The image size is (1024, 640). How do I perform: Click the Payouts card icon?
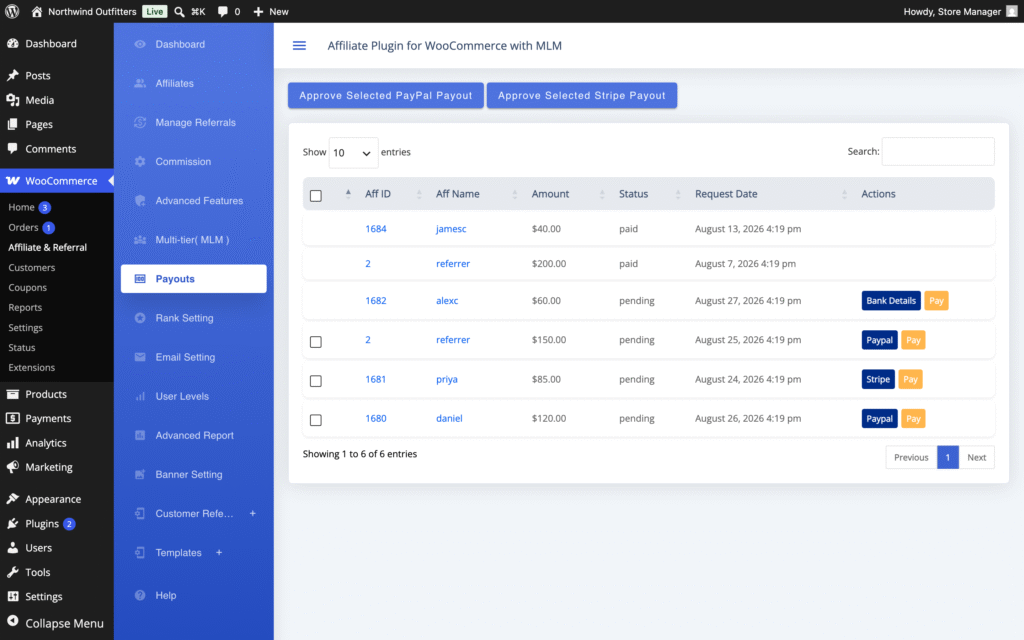140,279
